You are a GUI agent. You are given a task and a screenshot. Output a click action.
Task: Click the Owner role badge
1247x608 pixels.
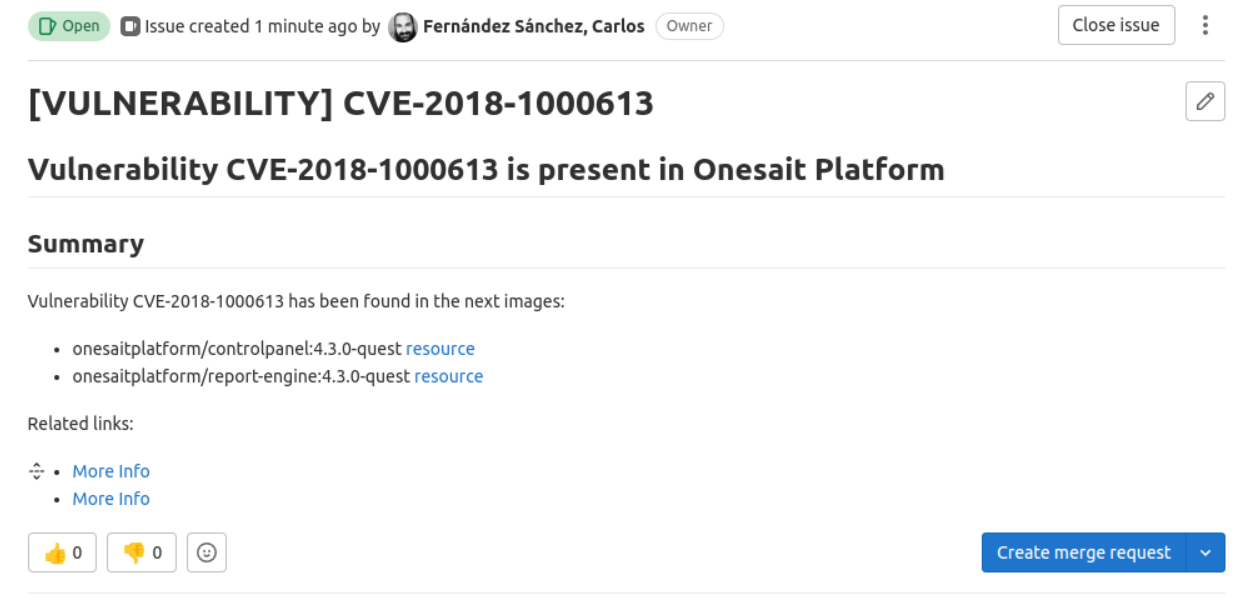(x=690, y=27)
